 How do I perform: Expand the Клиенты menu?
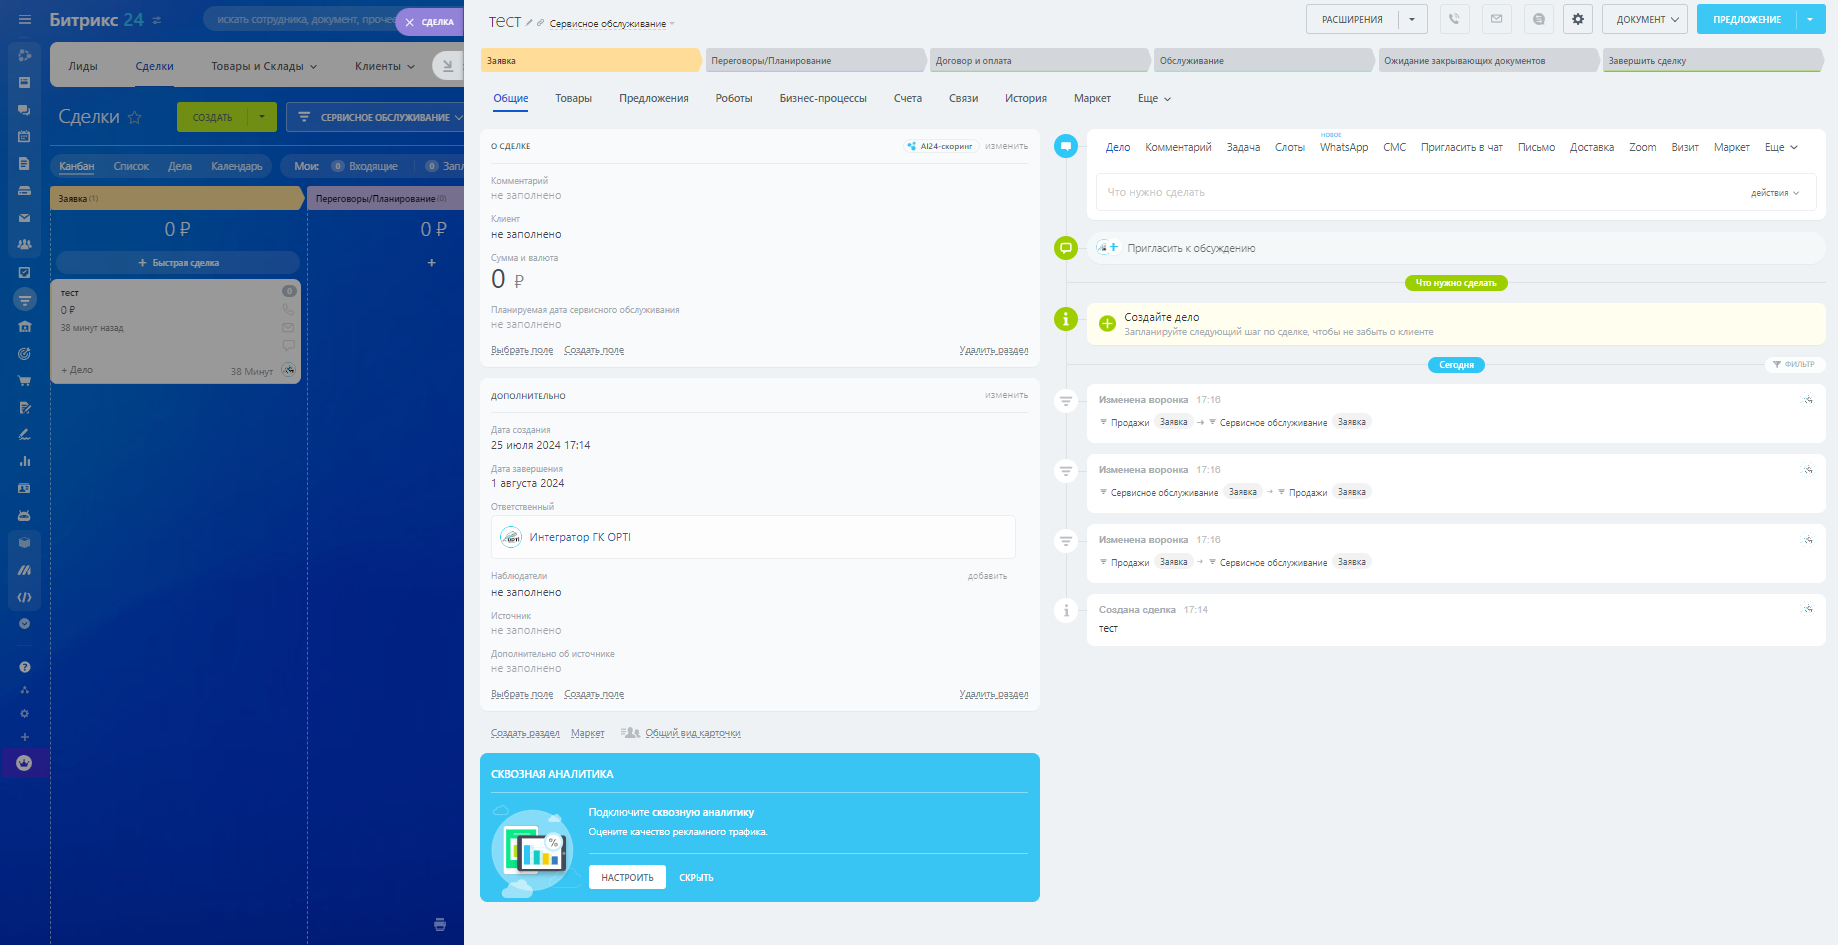(385, 66)
